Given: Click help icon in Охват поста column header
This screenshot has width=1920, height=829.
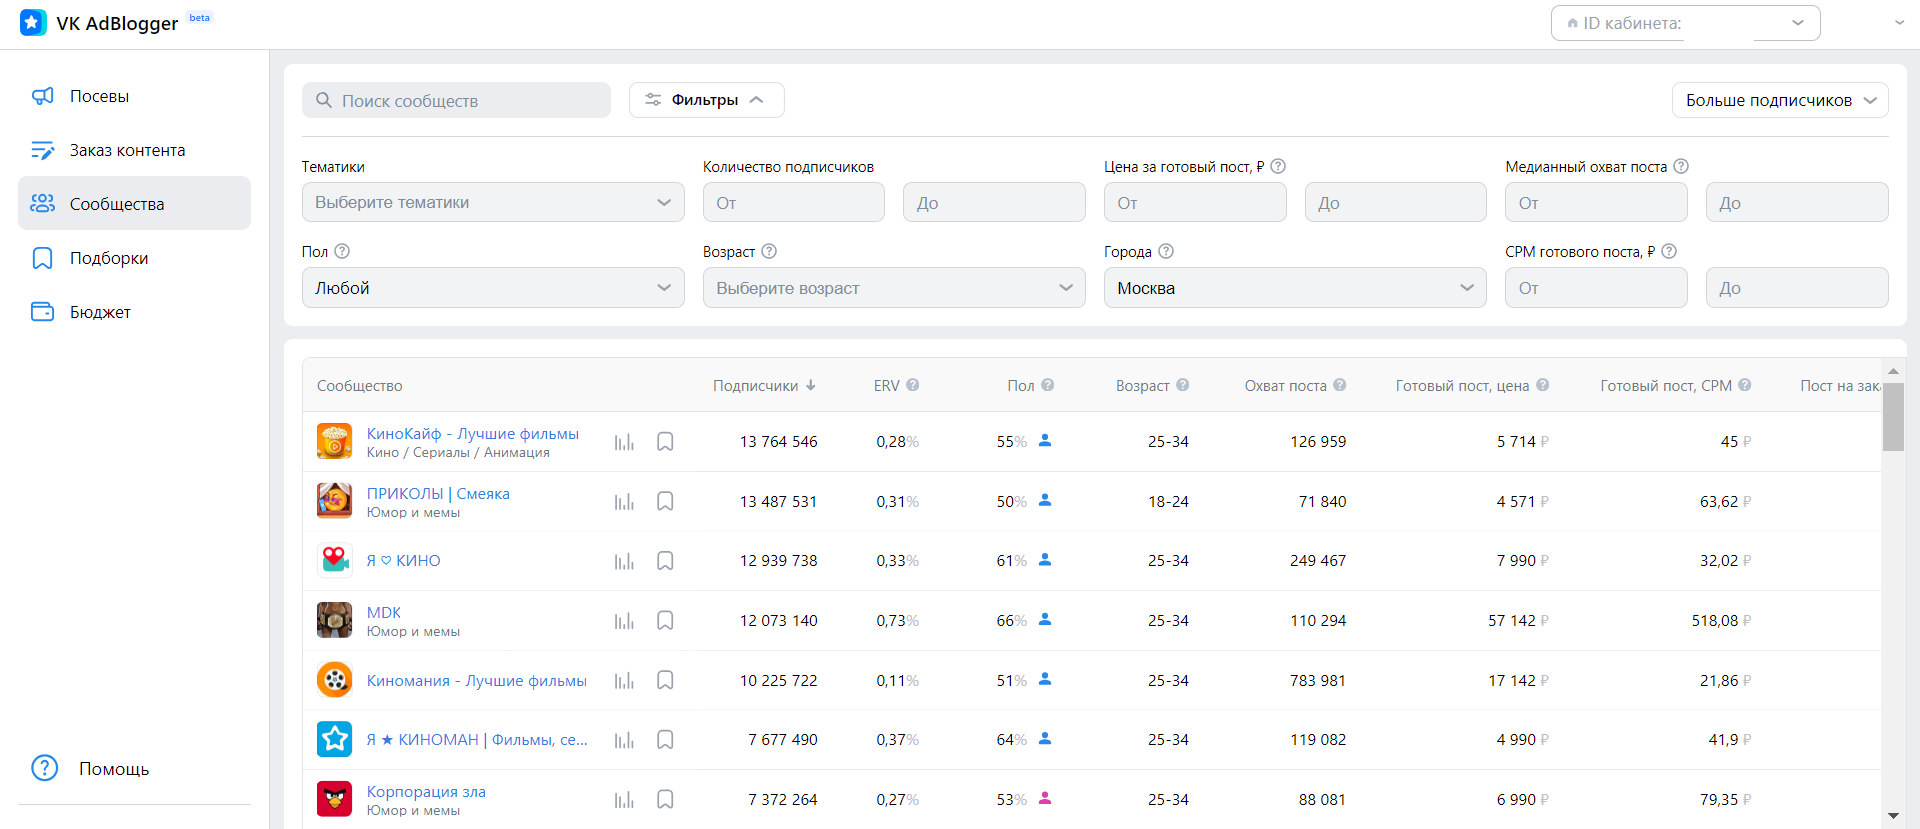Looking at the screenshot, I should [x=1340, y=385].
